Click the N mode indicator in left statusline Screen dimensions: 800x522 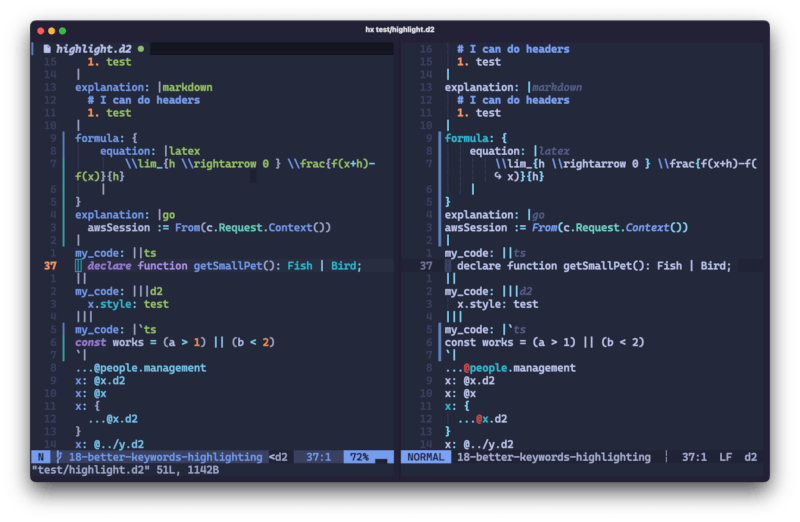(x=42, y=457)
